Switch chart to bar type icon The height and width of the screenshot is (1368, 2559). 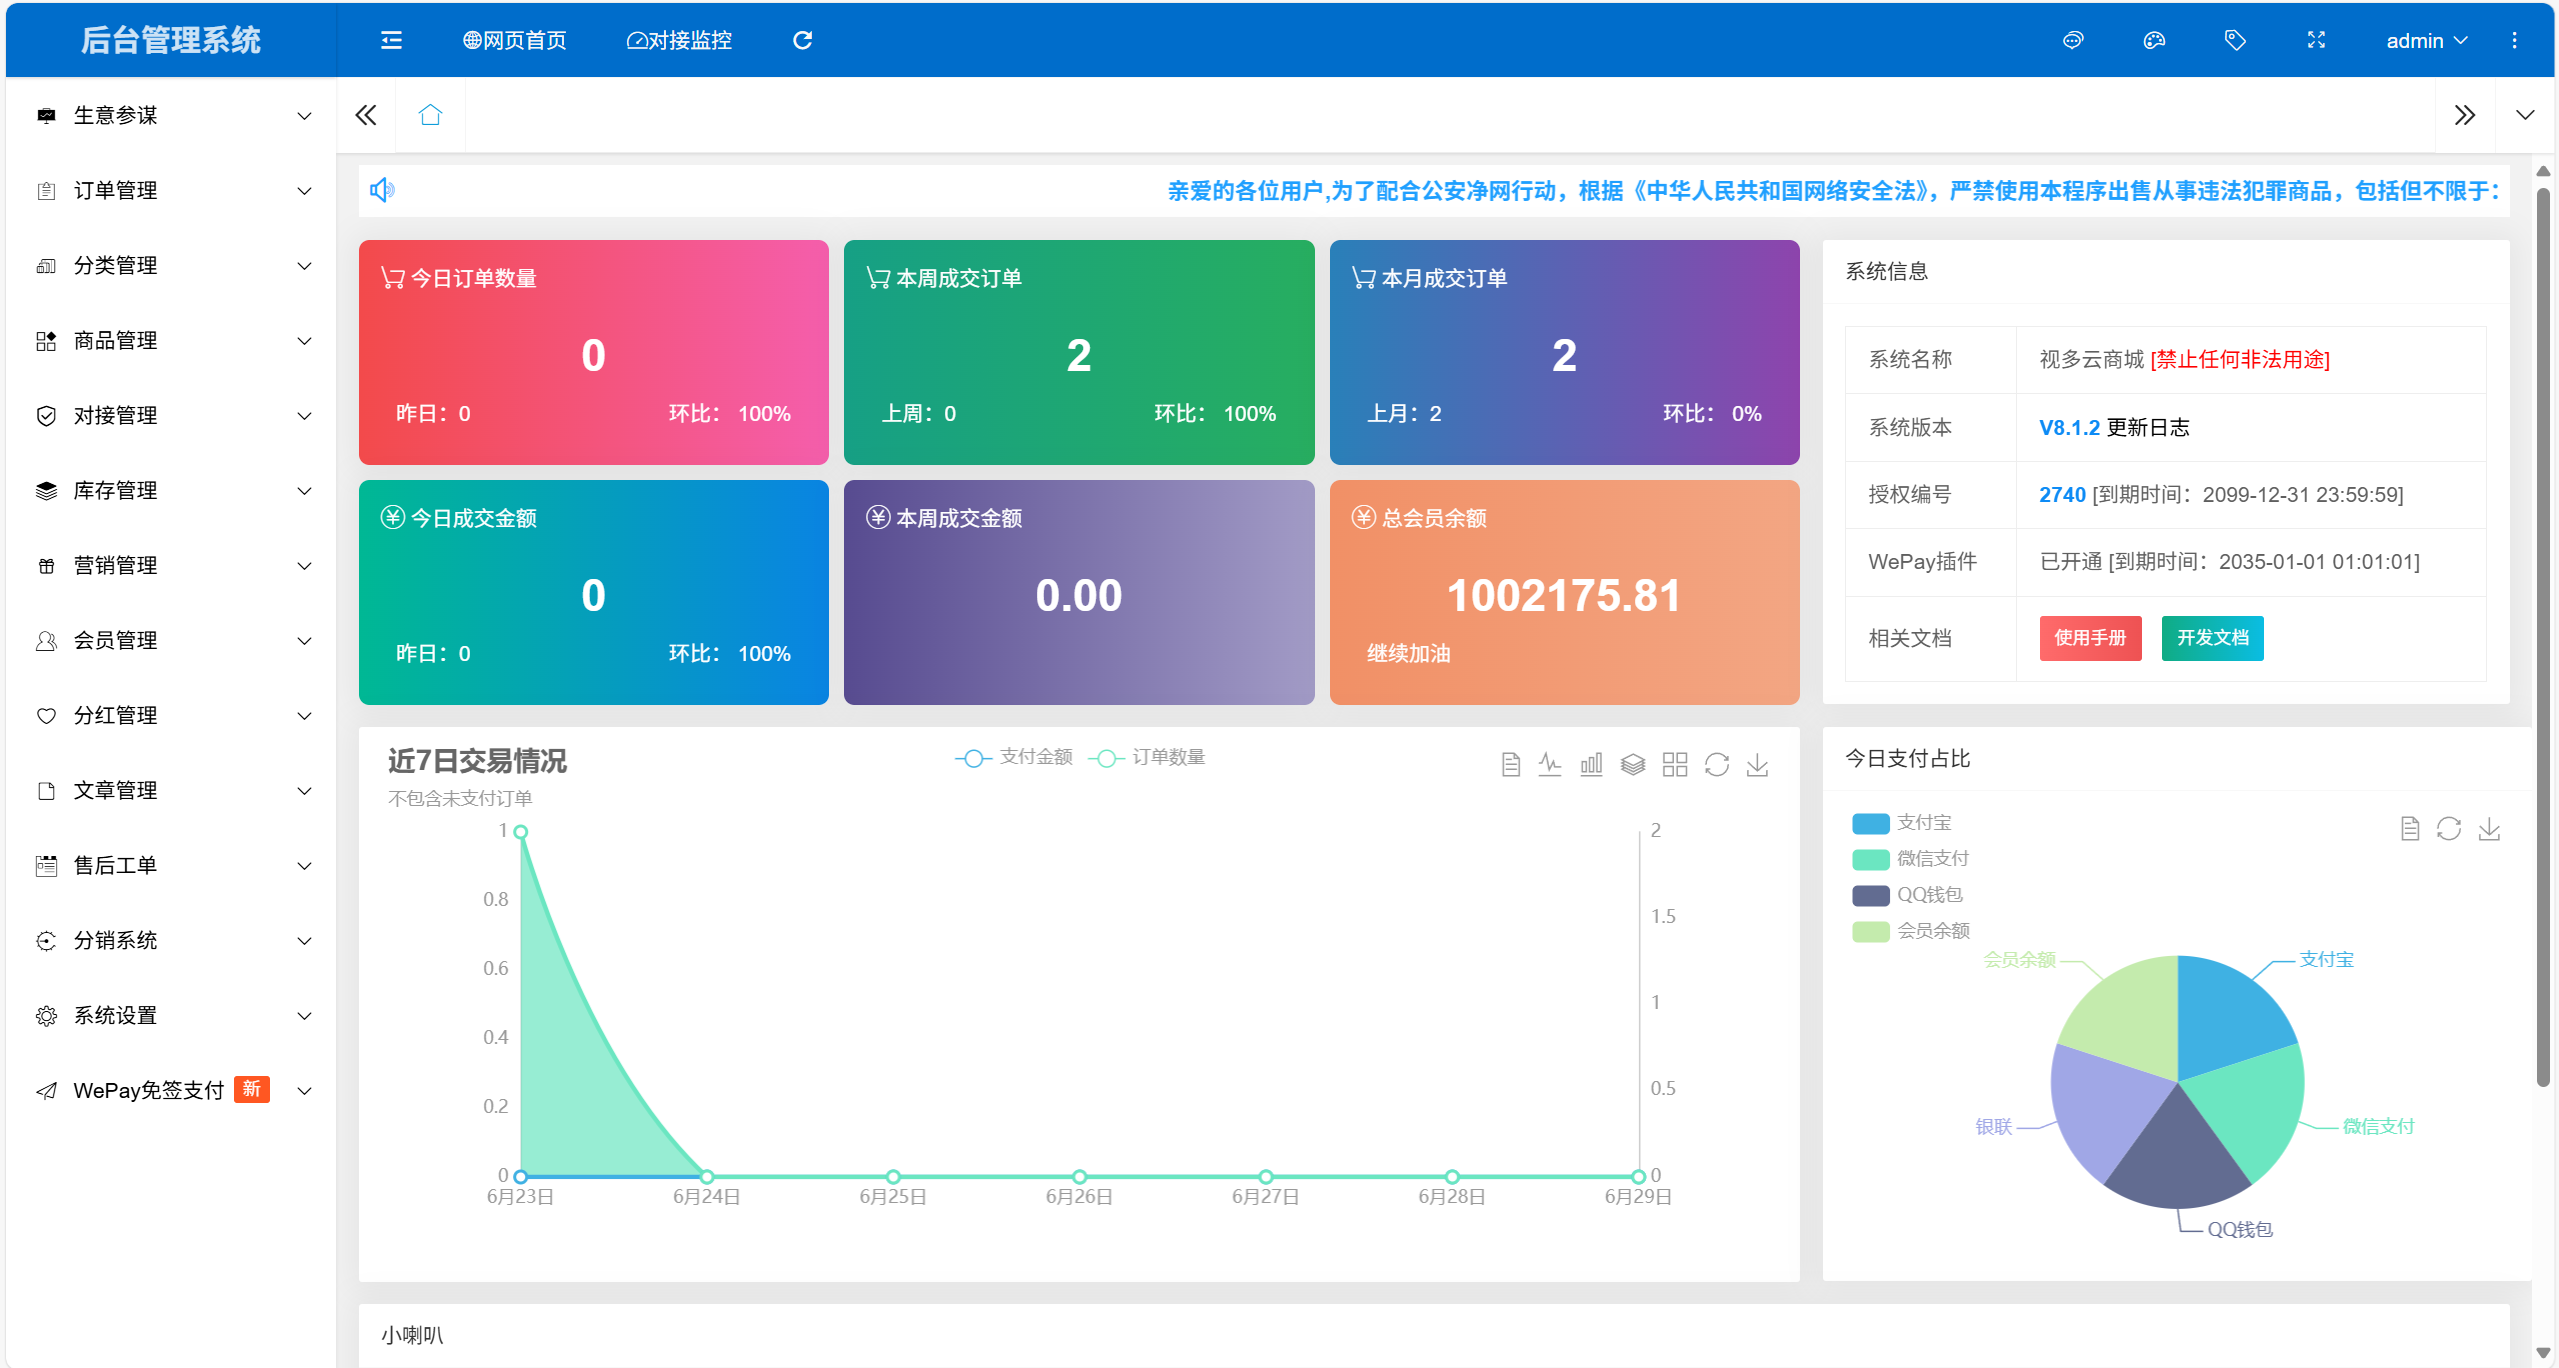(1591, 765)
